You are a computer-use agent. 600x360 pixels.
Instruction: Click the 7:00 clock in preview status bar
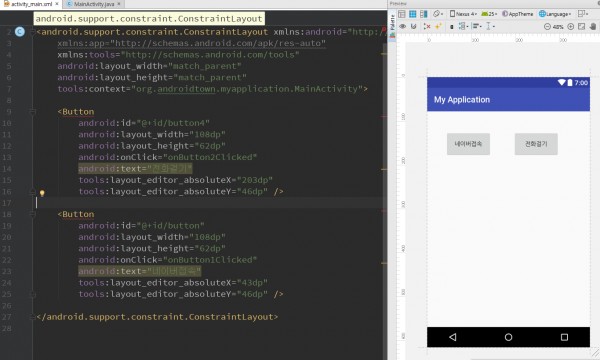click(x=581, y=83)
